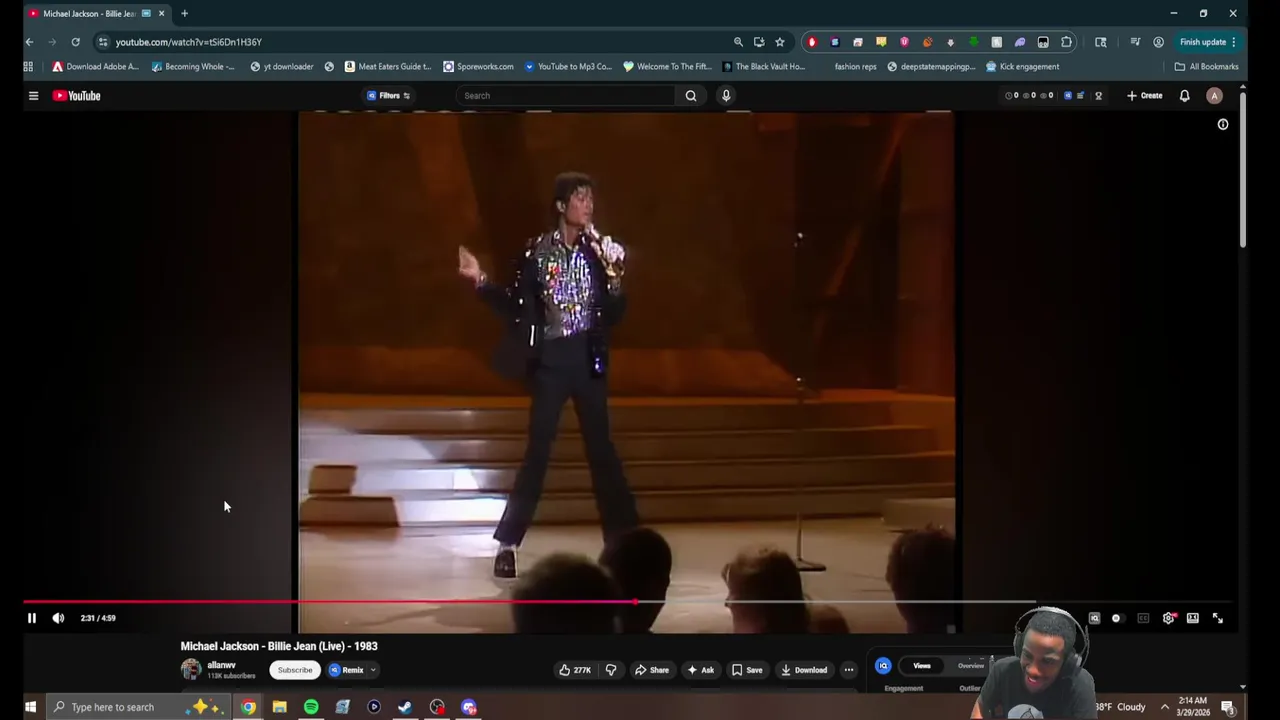The height and width of the screenshot is (720, 1280).
Task: Open the Extensions puzzle icon
Action: click(1066, 42)
